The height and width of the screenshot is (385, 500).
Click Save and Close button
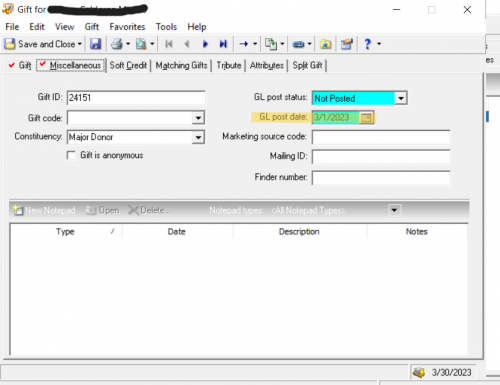(39, 44)
